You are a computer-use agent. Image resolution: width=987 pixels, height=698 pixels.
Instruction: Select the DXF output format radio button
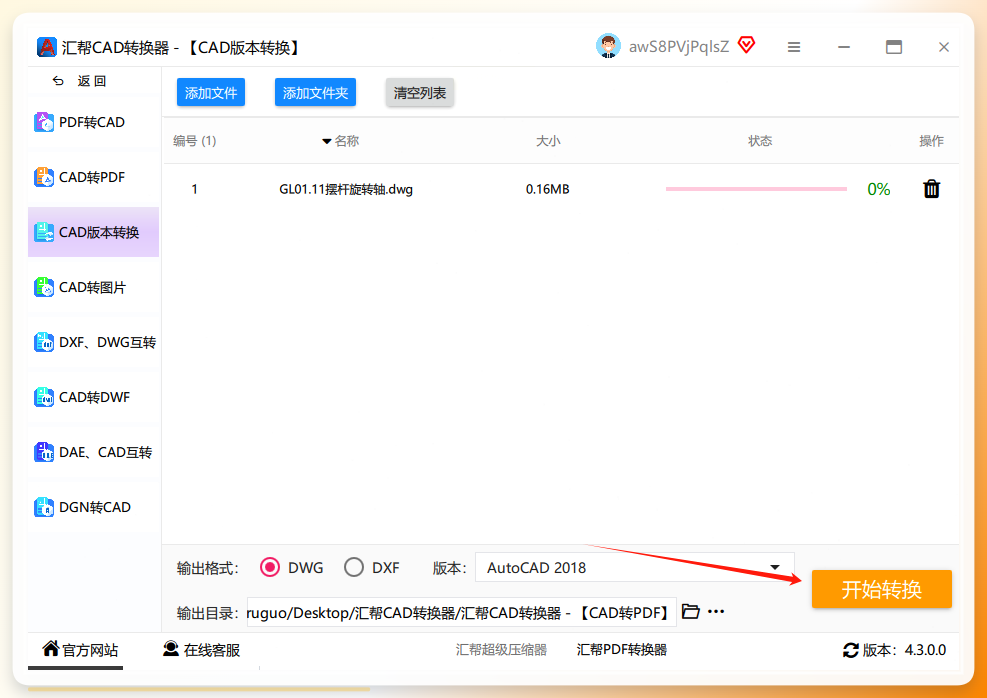click(354, 567)
